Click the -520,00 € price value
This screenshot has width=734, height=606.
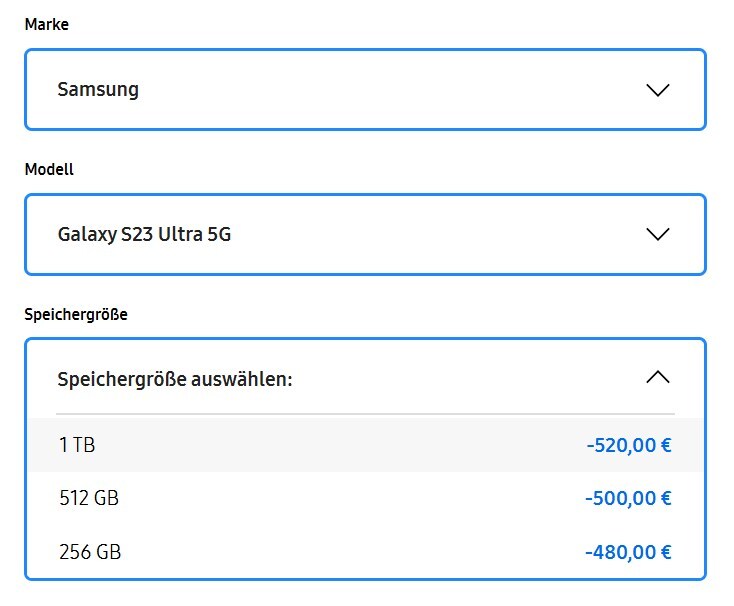(628, 445)
